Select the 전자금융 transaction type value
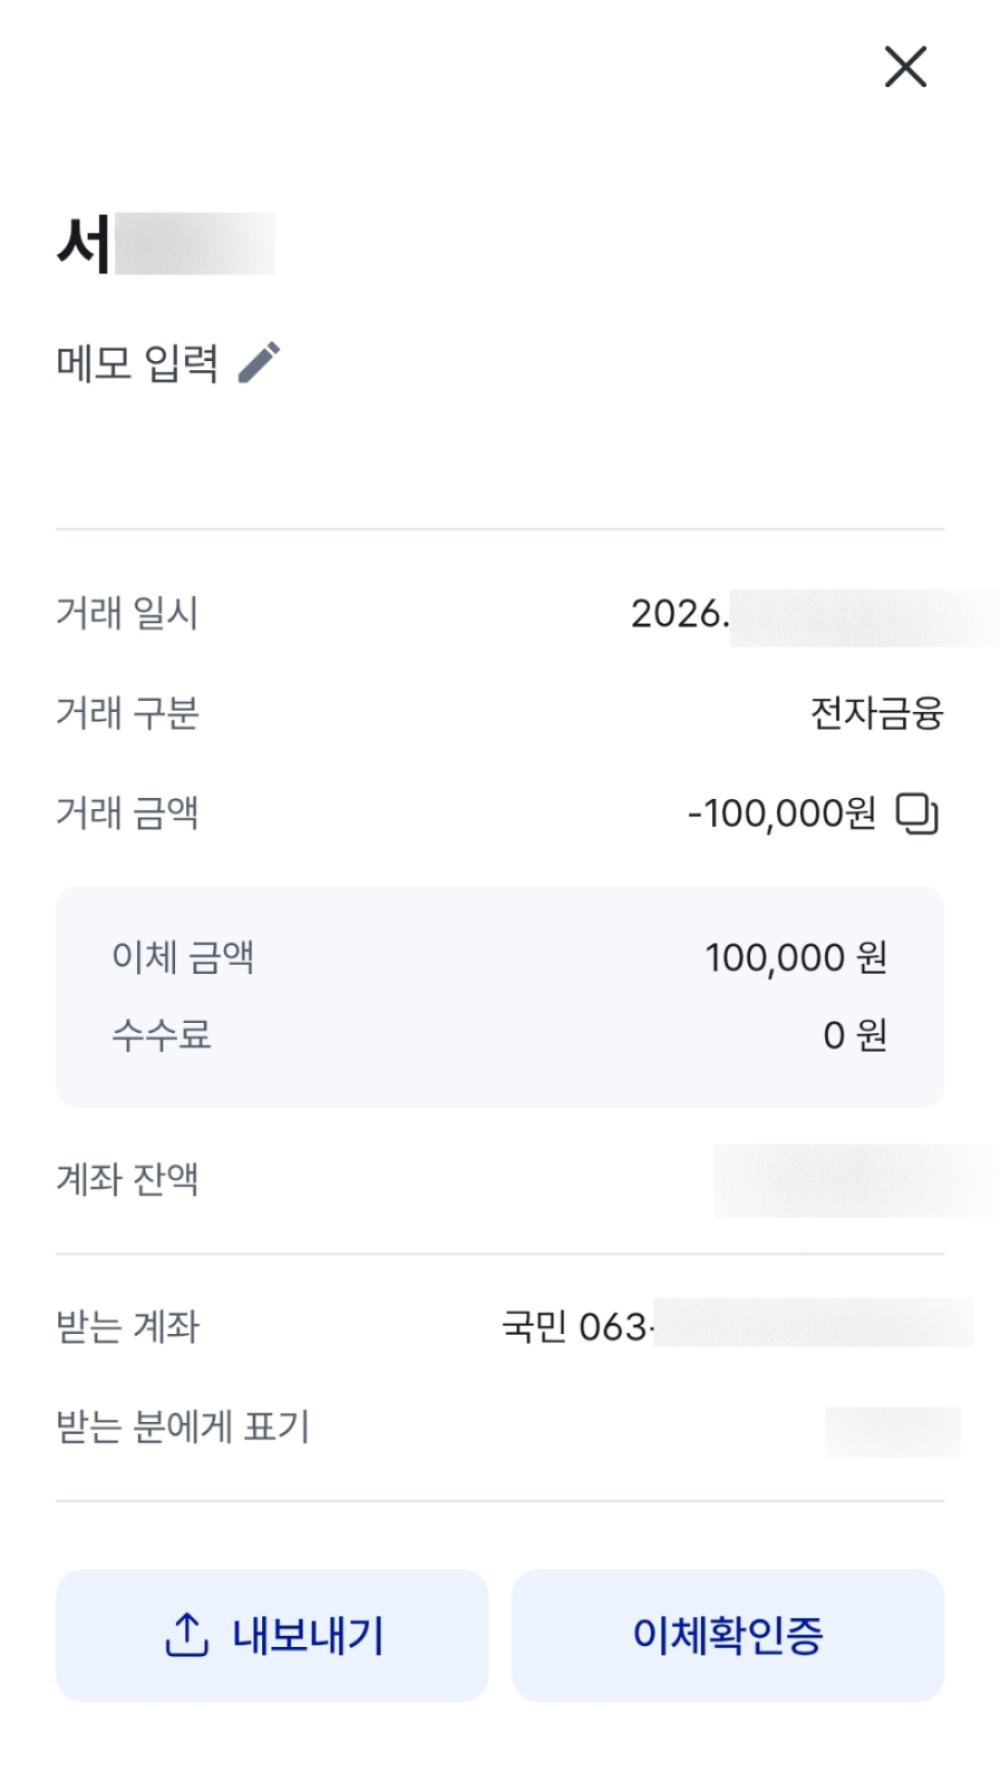This screenshot has height=1783, width=1000. [x=876, y=714]
